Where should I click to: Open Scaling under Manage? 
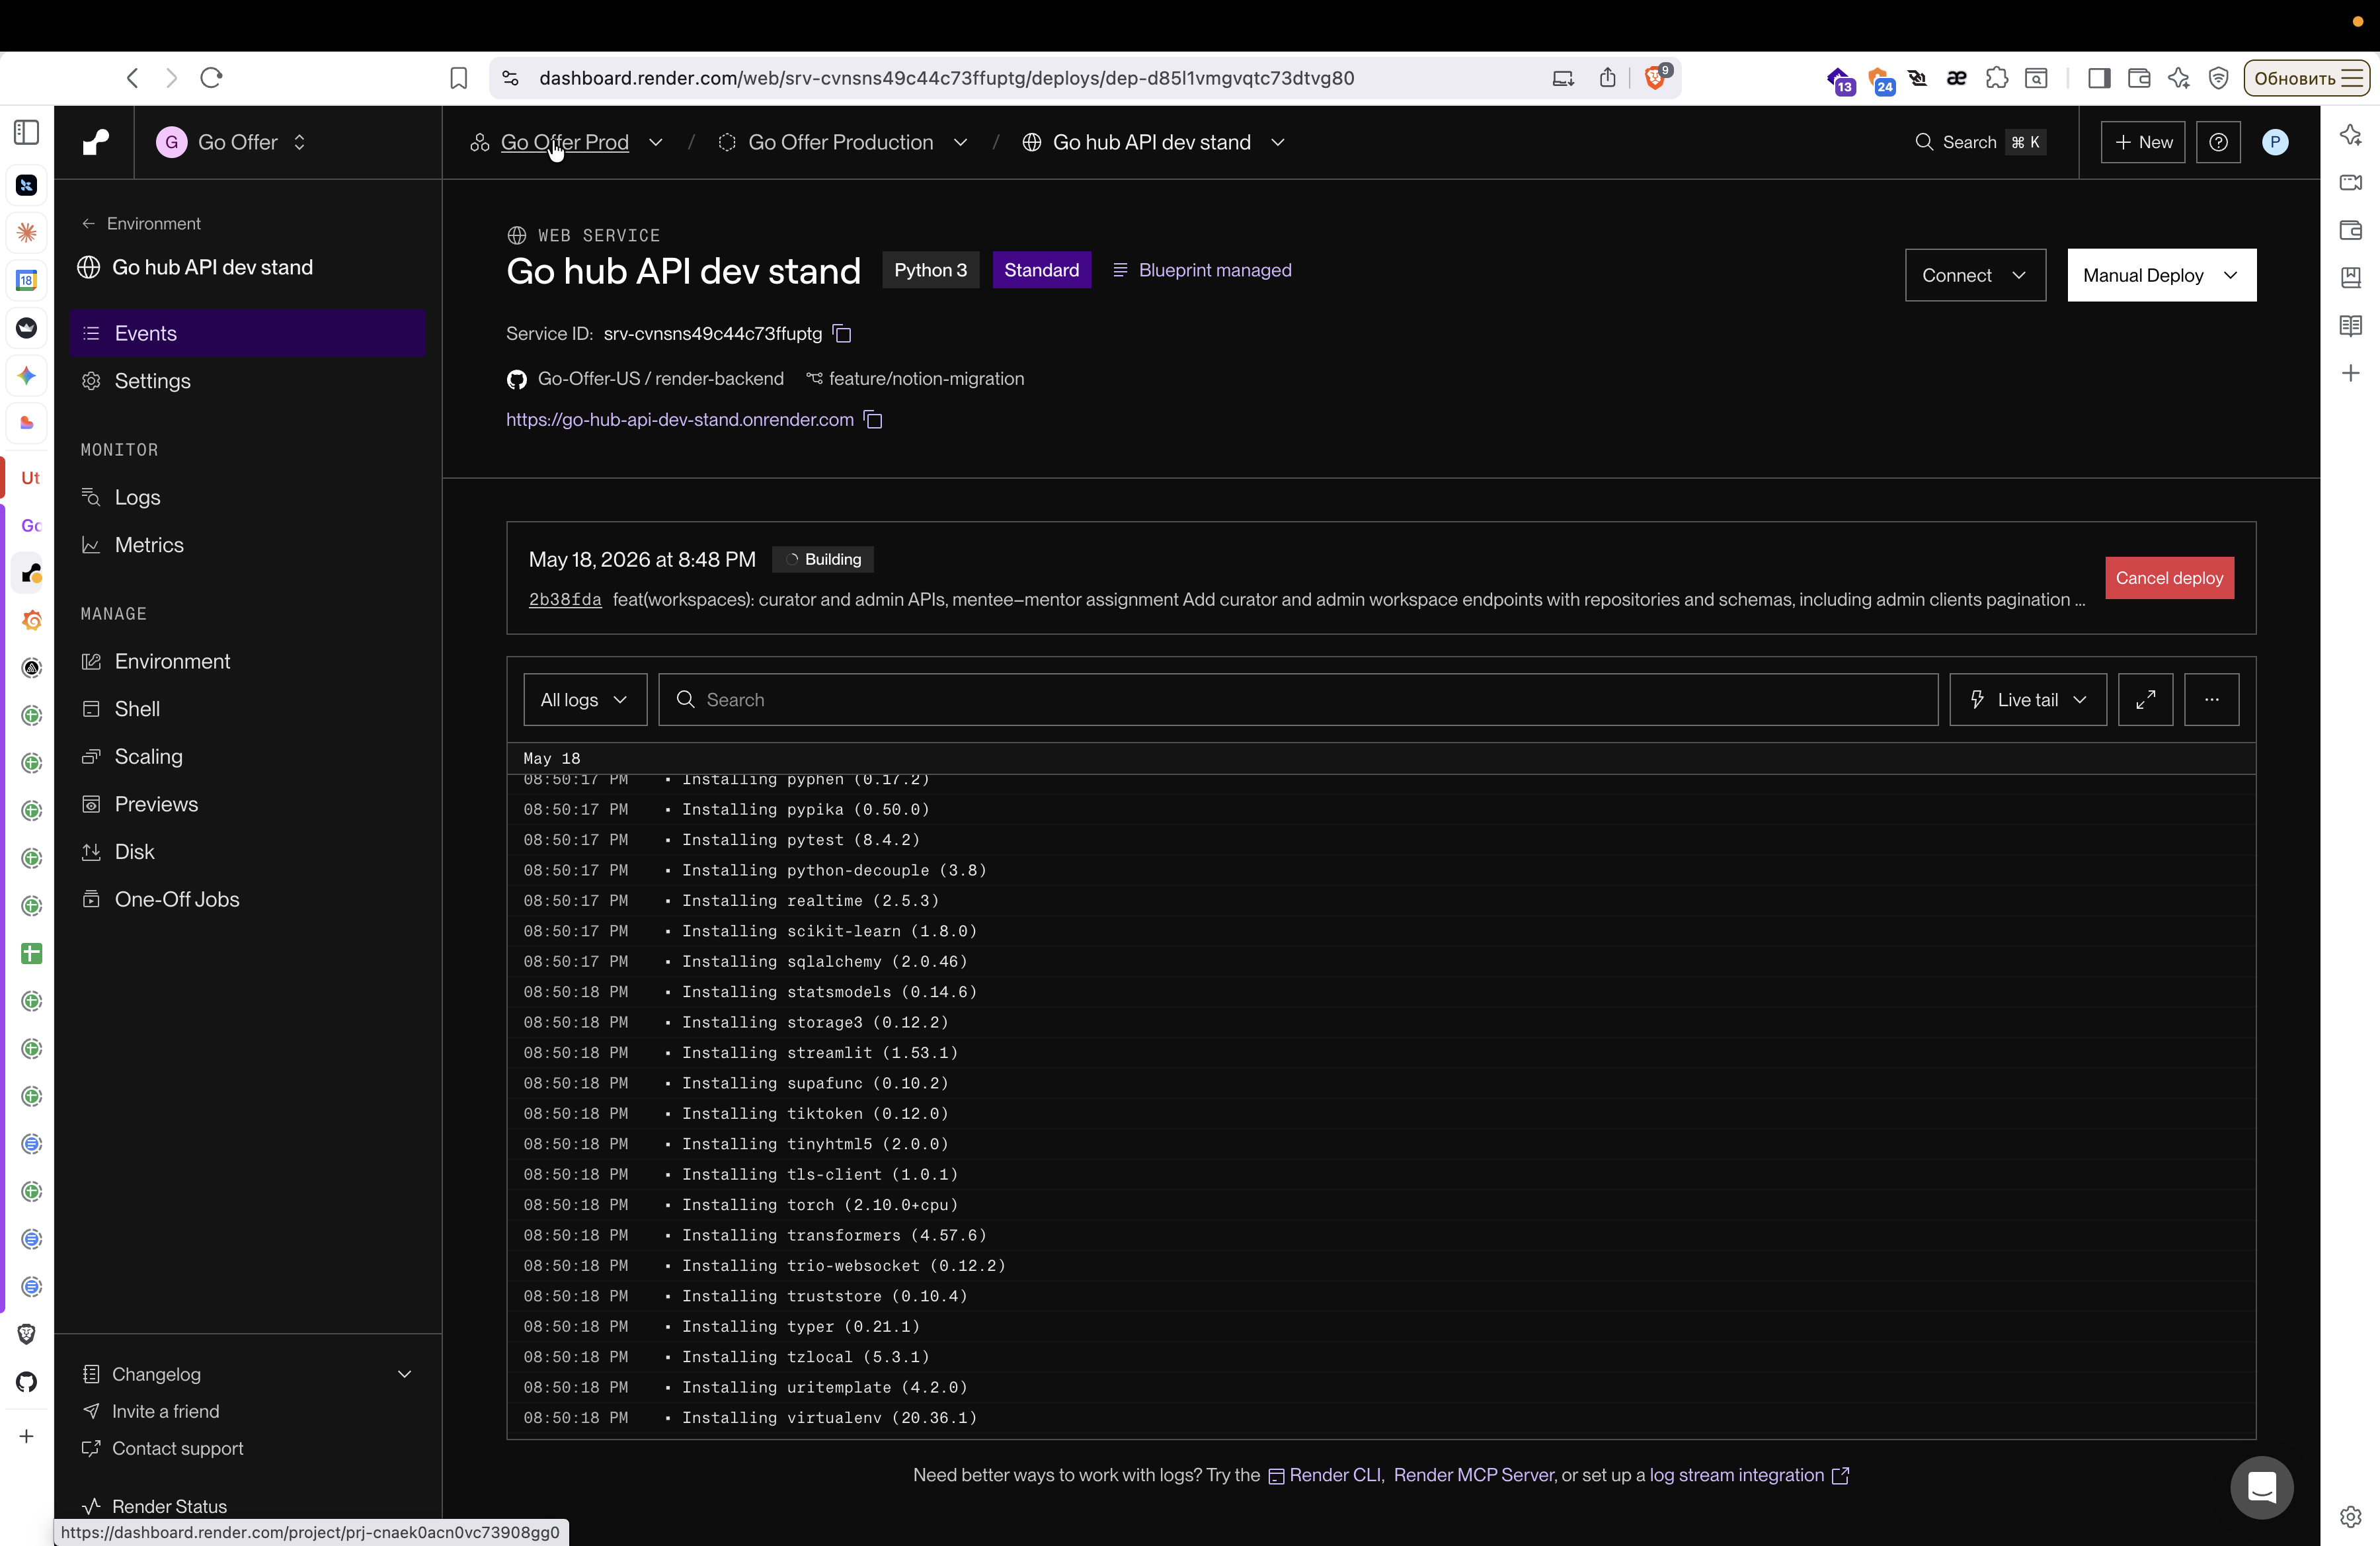[248, 757]
